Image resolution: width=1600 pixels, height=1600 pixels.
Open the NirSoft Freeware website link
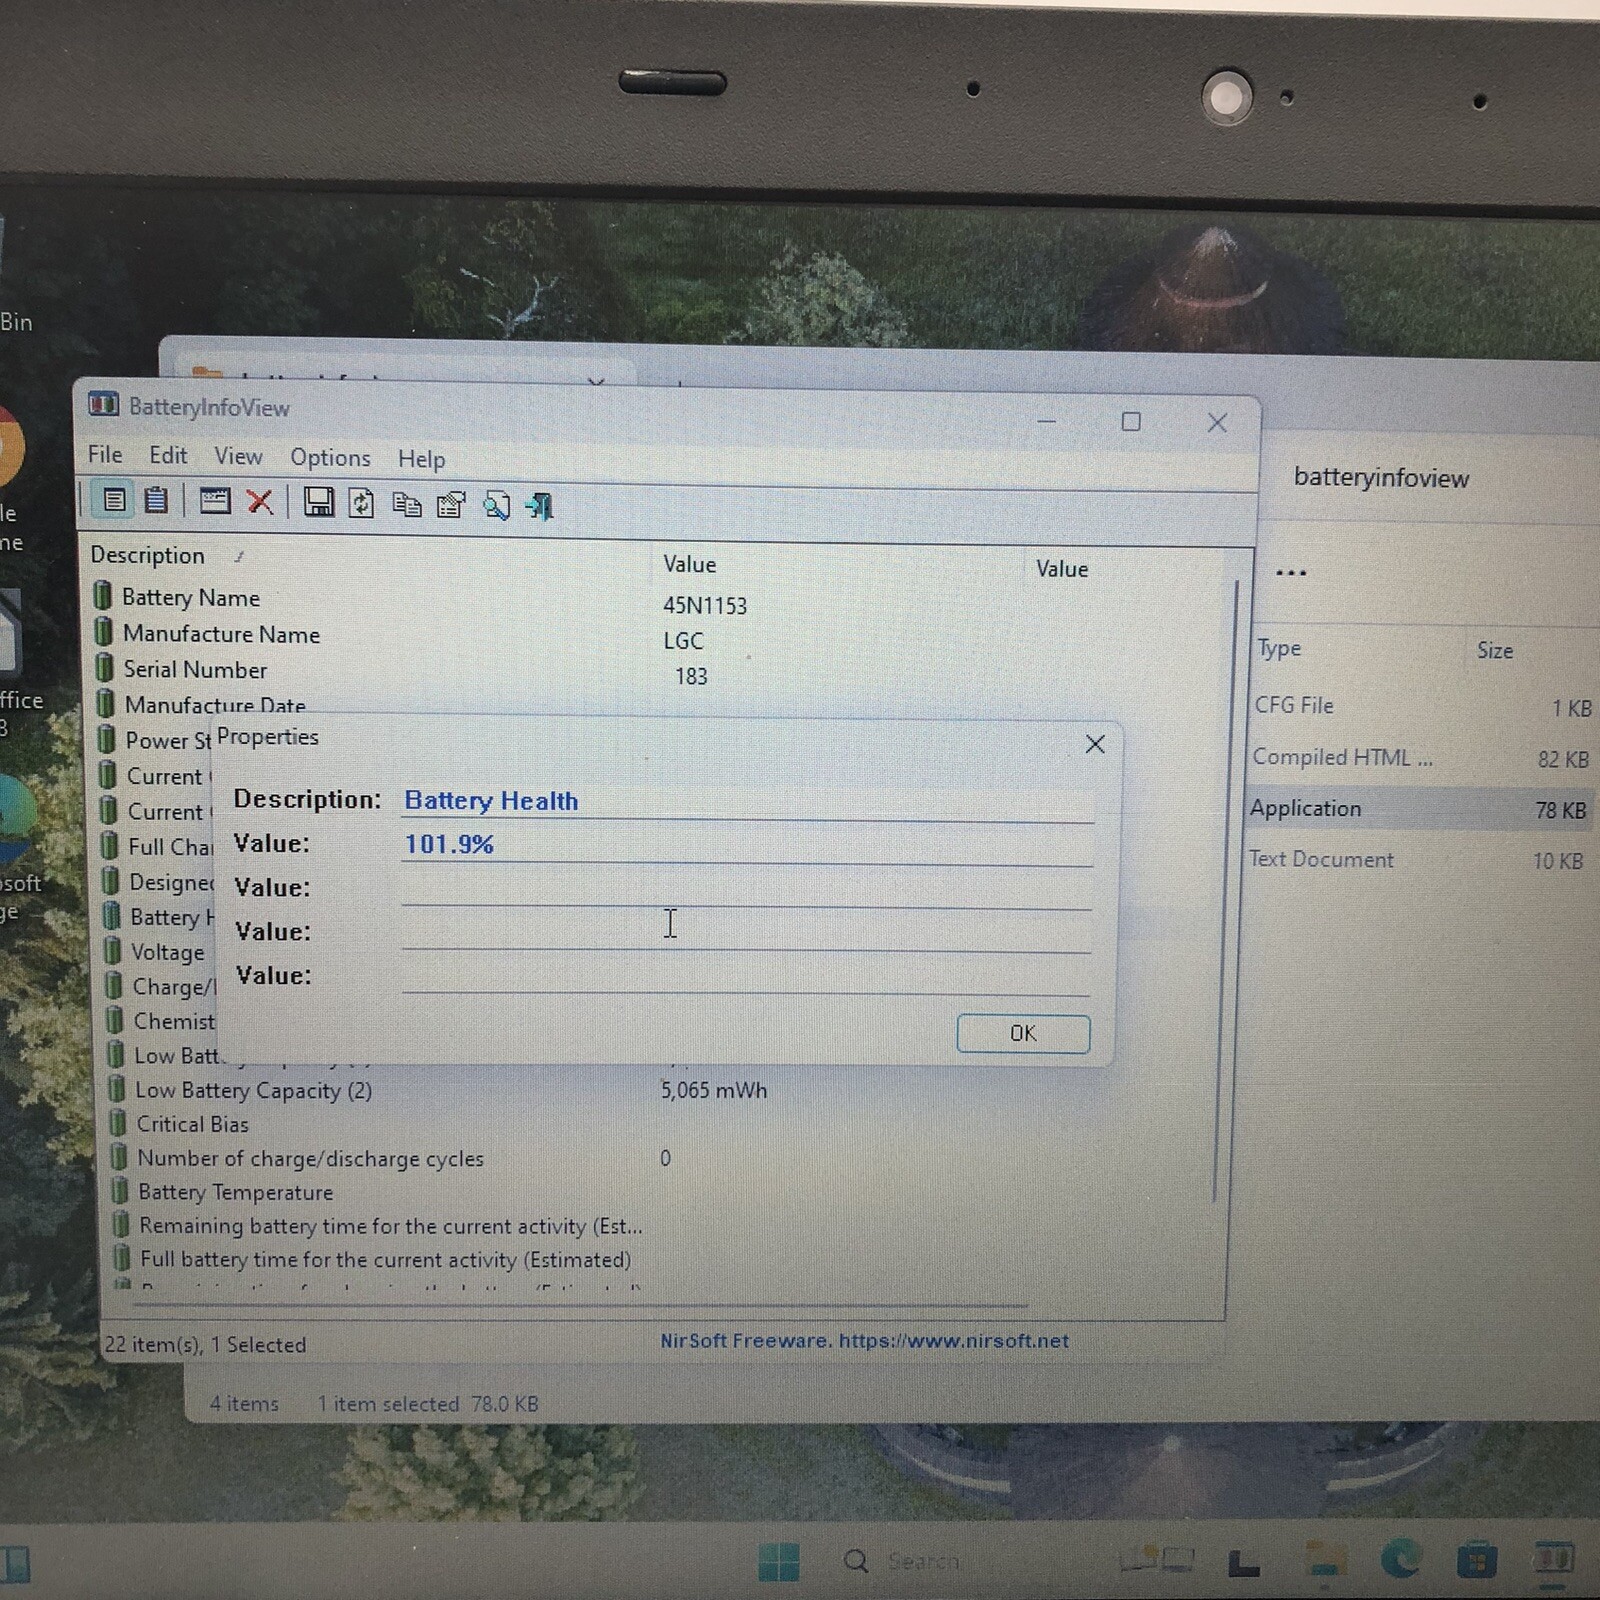coord(864,1340)
